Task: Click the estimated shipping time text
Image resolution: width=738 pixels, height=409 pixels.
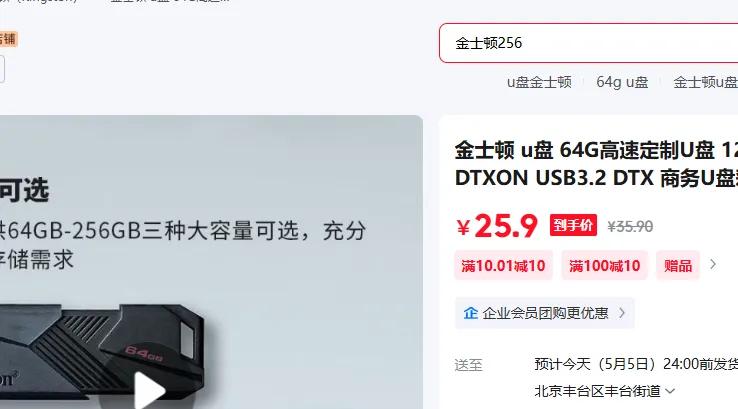Action: click(636, 364)
